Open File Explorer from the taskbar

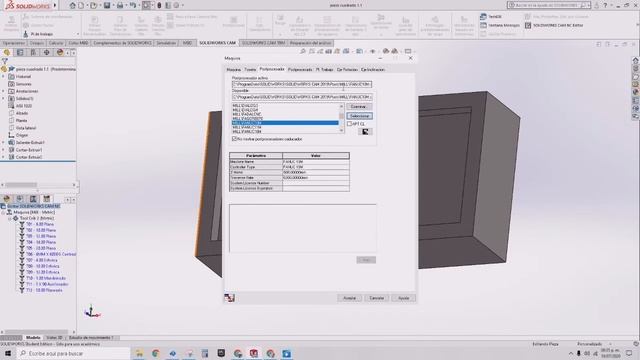pyautogui.click(x=139, y=353)
